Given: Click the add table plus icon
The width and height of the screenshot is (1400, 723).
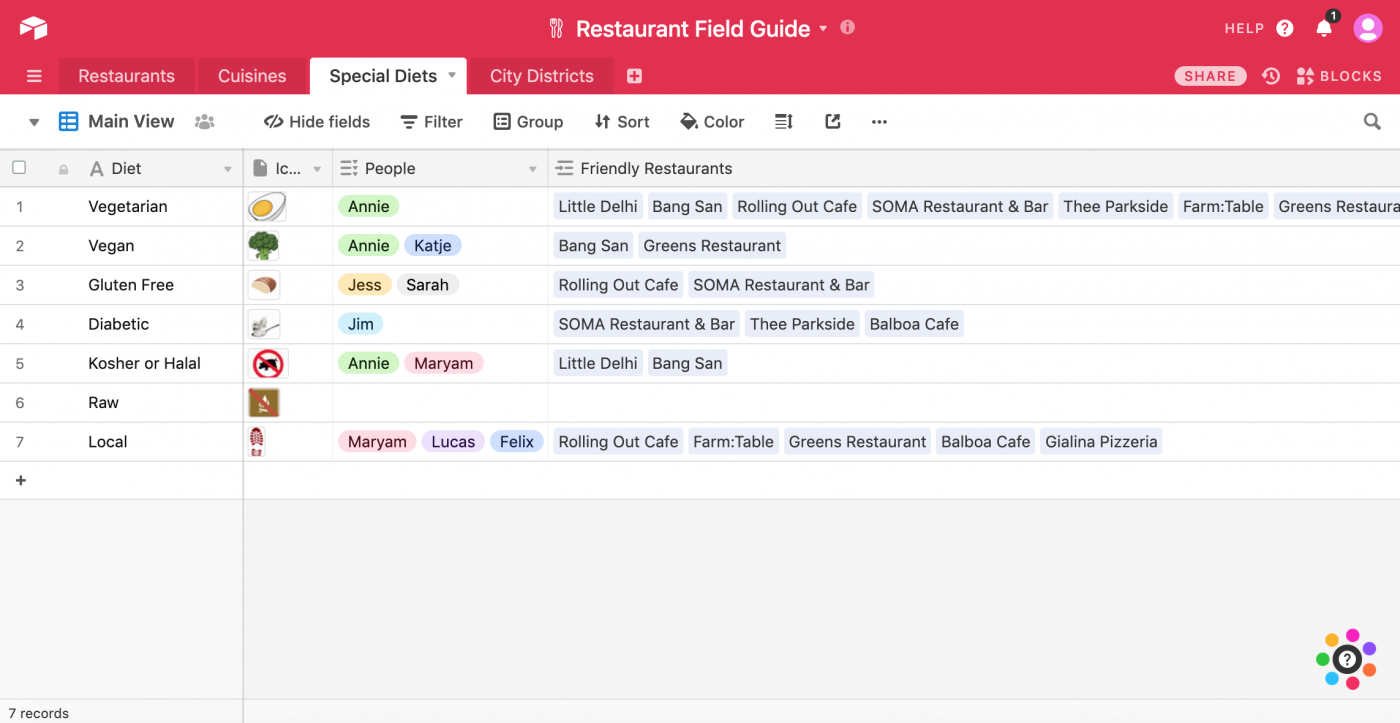Looking at the screenshot, I should click(634, 76).
